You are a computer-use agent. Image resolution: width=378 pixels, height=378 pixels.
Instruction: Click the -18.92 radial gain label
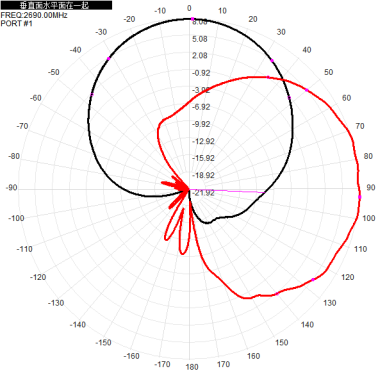coord(203,175)
